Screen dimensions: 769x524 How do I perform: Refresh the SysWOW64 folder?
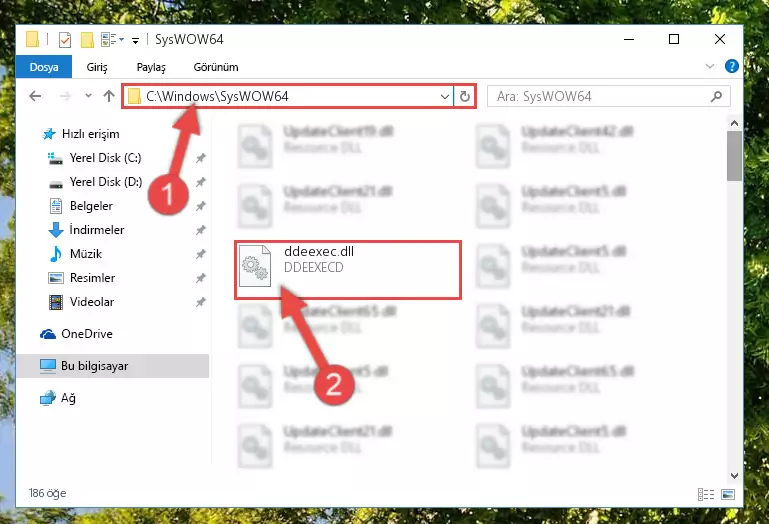[x=464, y=96]
